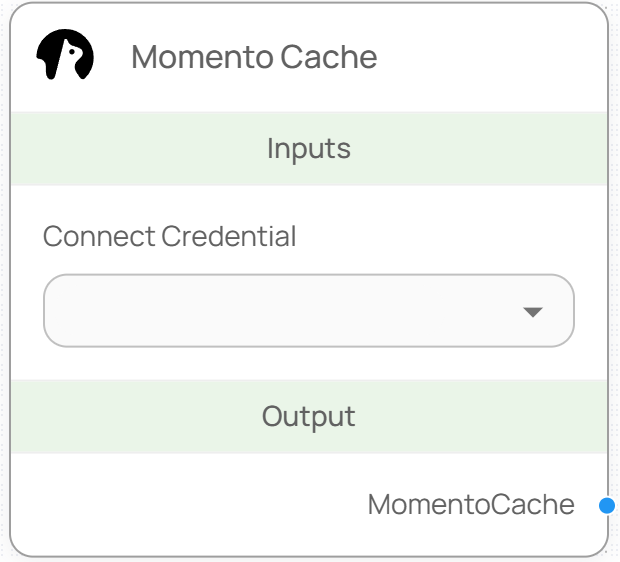Image resolution: width=620 pixels, height=562 pixels.
Task: Select the Momento Cache node title
Action: tap(254, 57)
